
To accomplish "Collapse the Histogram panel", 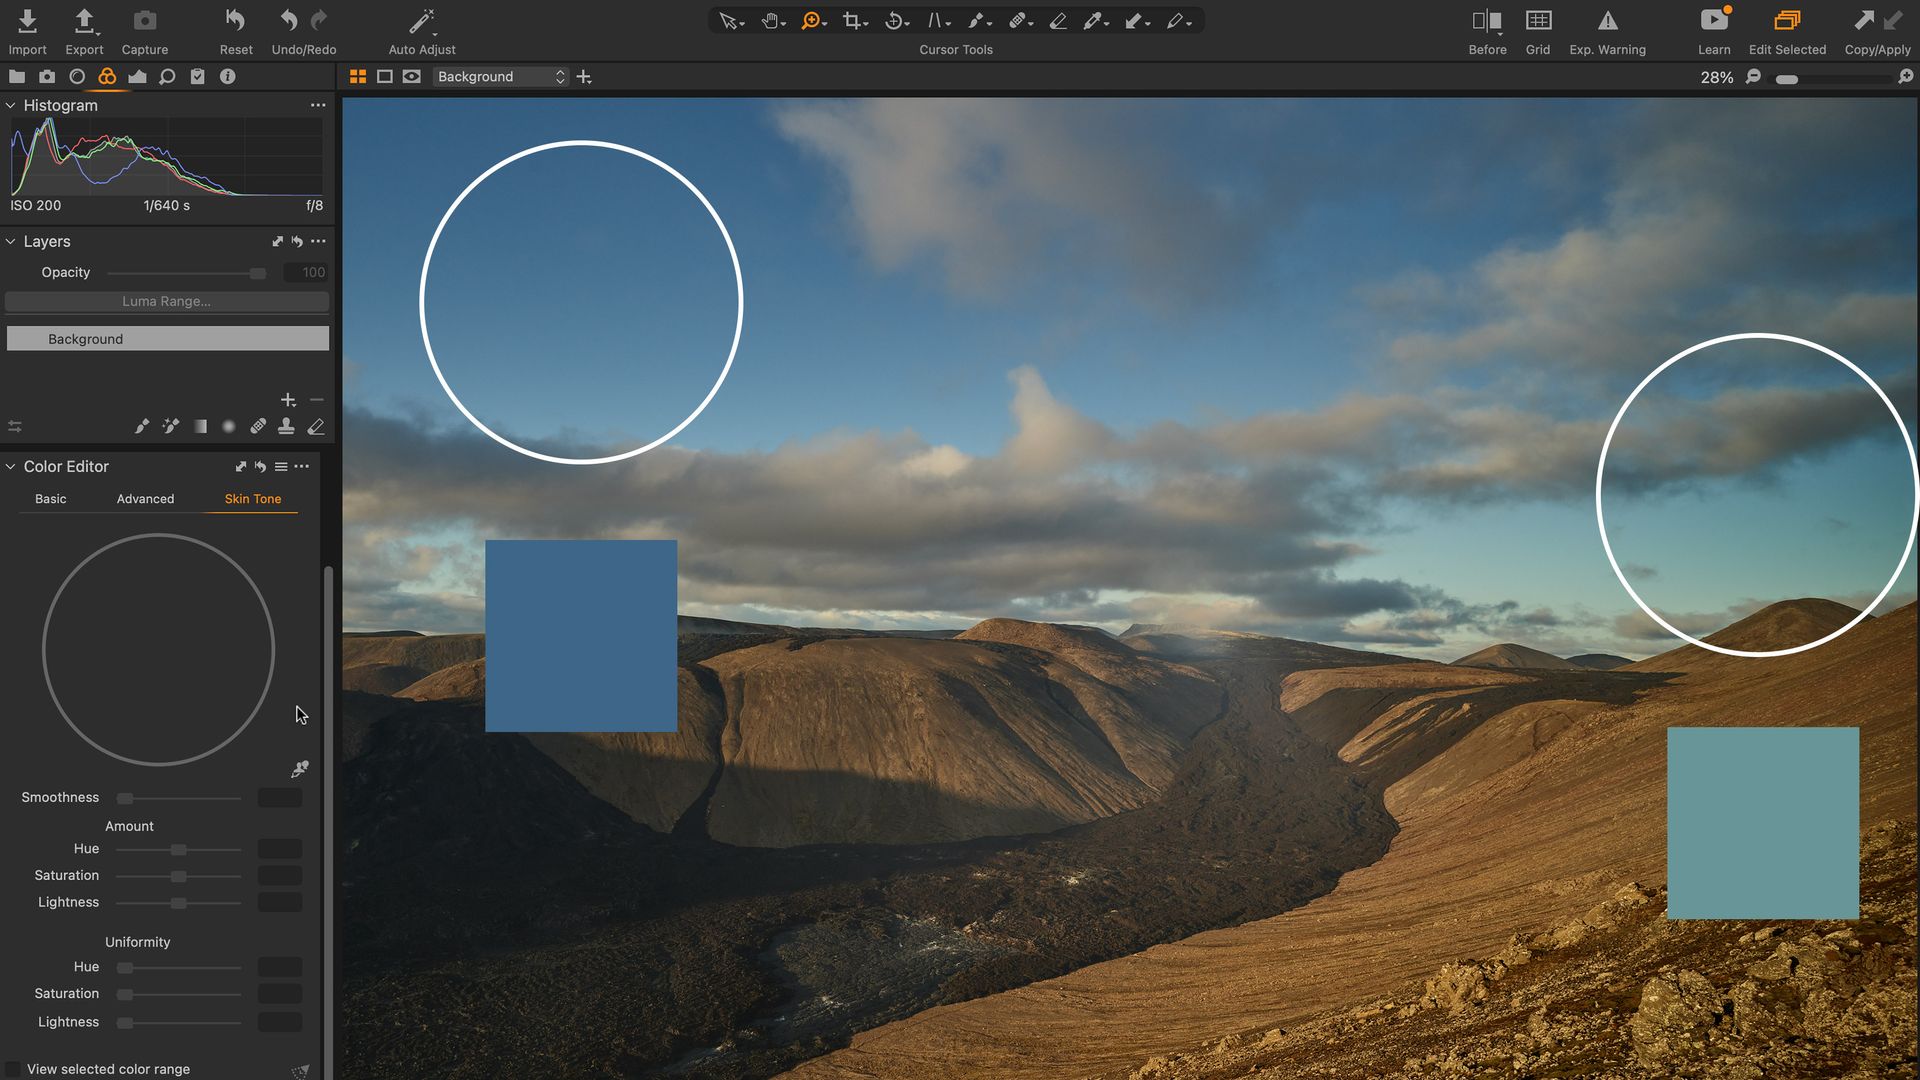I will (11, 105).
